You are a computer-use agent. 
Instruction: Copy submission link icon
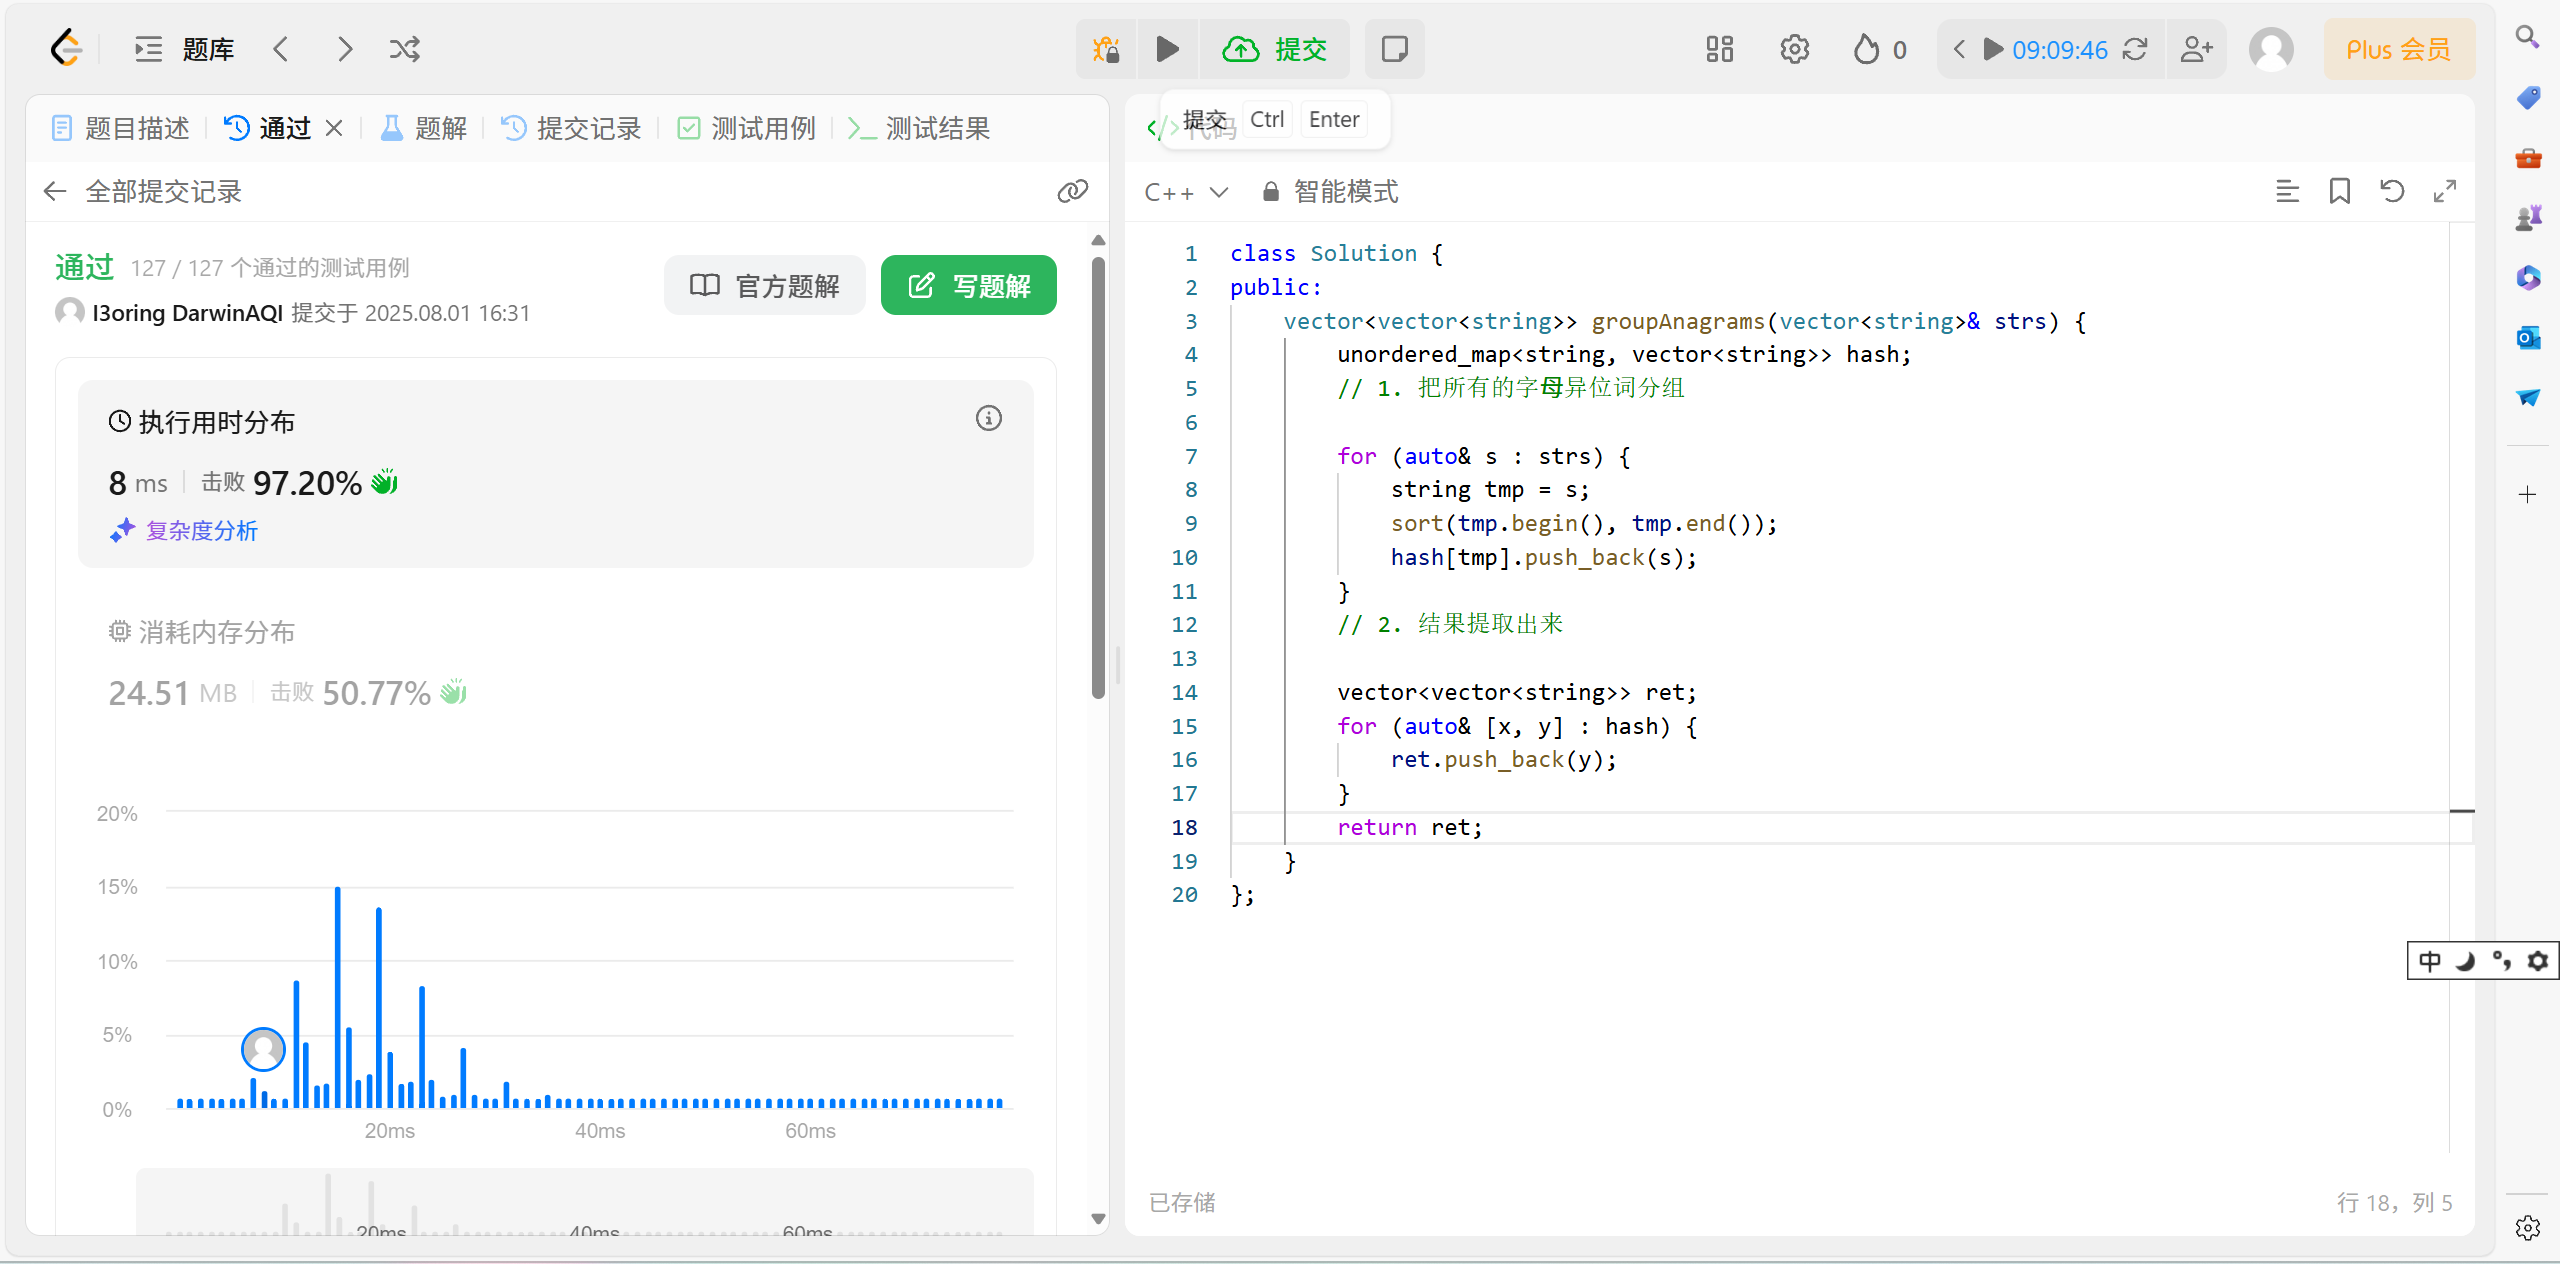1072,191
